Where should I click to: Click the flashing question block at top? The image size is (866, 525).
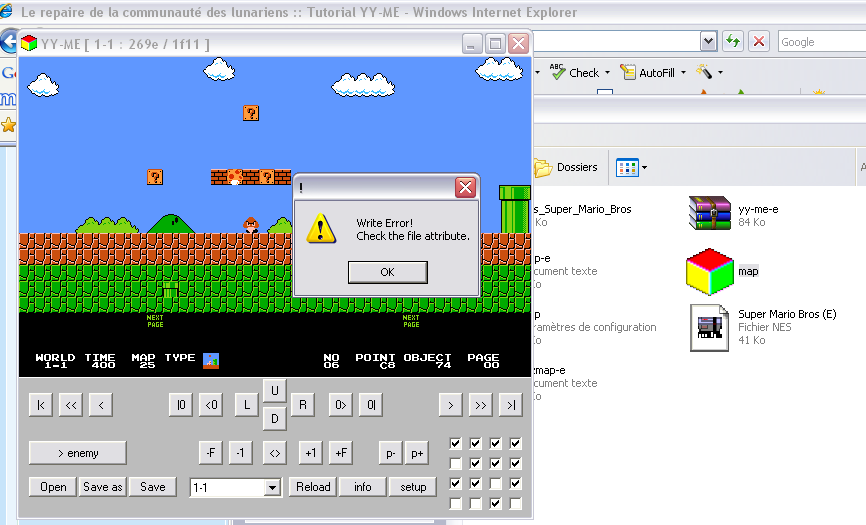(251, 113)
